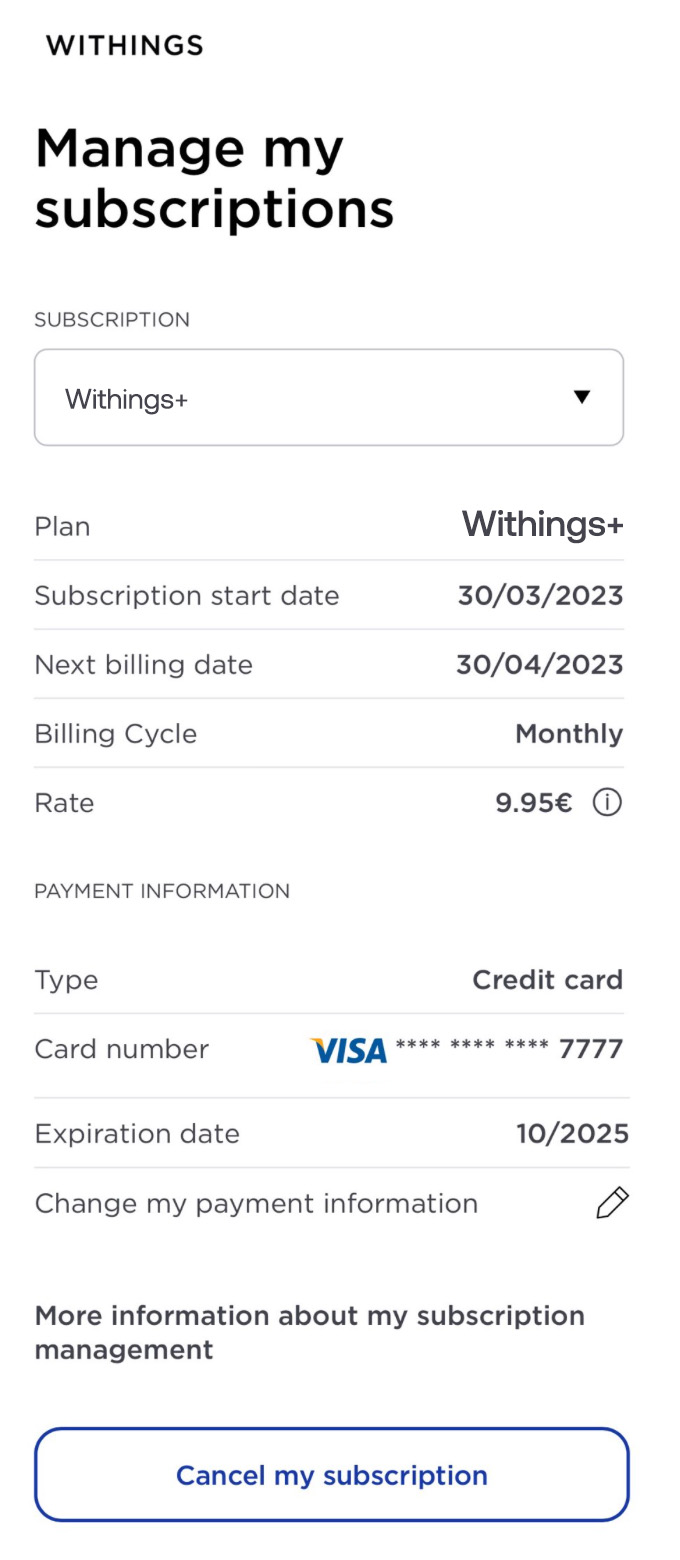The image size is (680, 1560).
Task: Click the PAYMENT INFORMATION section heading
Action: (162, 890)
